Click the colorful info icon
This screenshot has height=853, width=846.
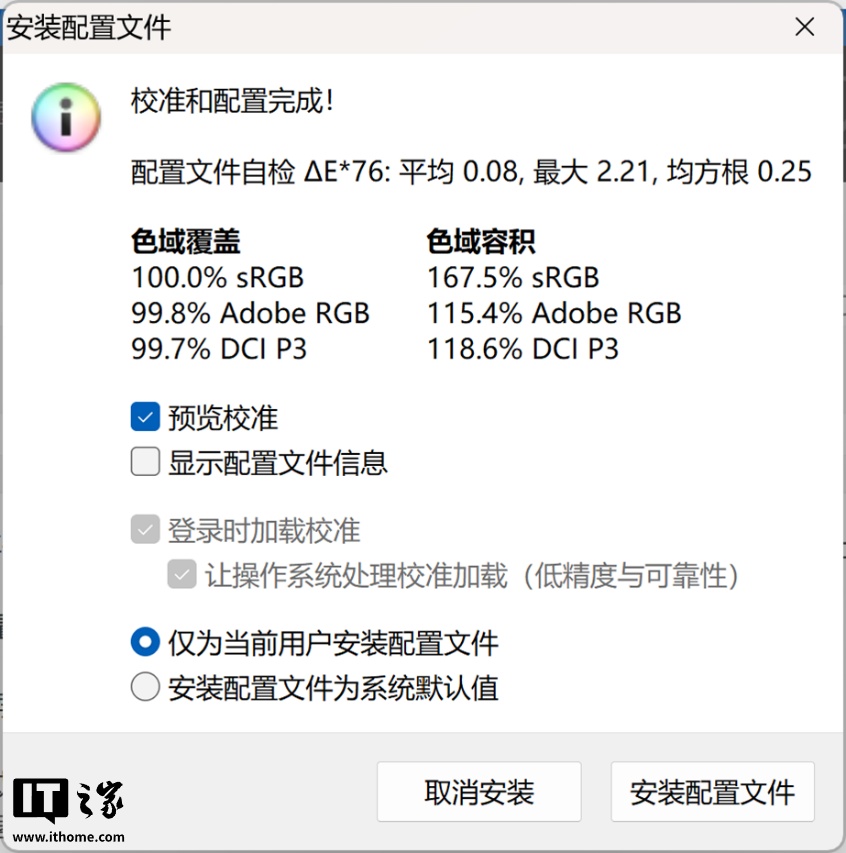pos(66,117)
